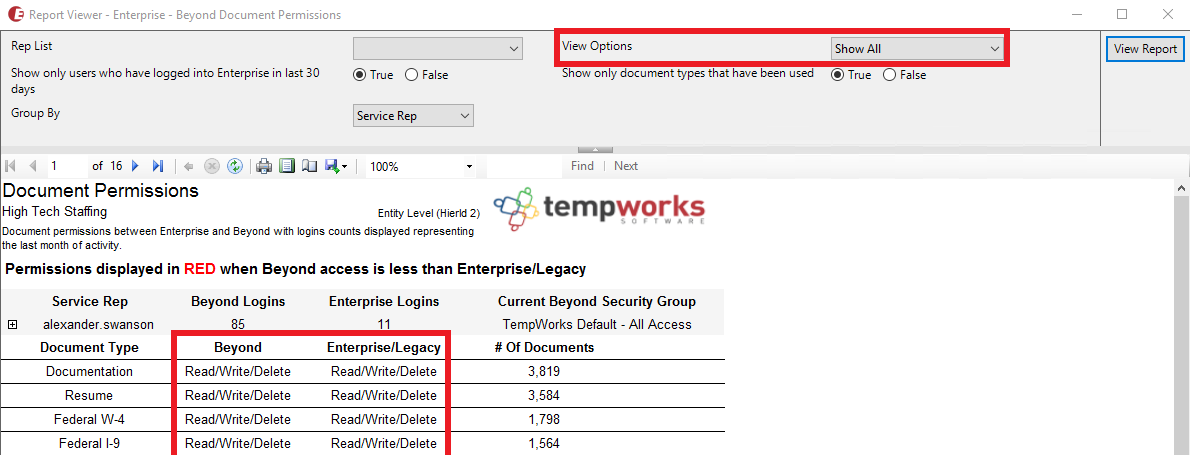Screen dimensions: 1190x455
Task: Open the Rep List dropdown
Action: tap(438, 49)
